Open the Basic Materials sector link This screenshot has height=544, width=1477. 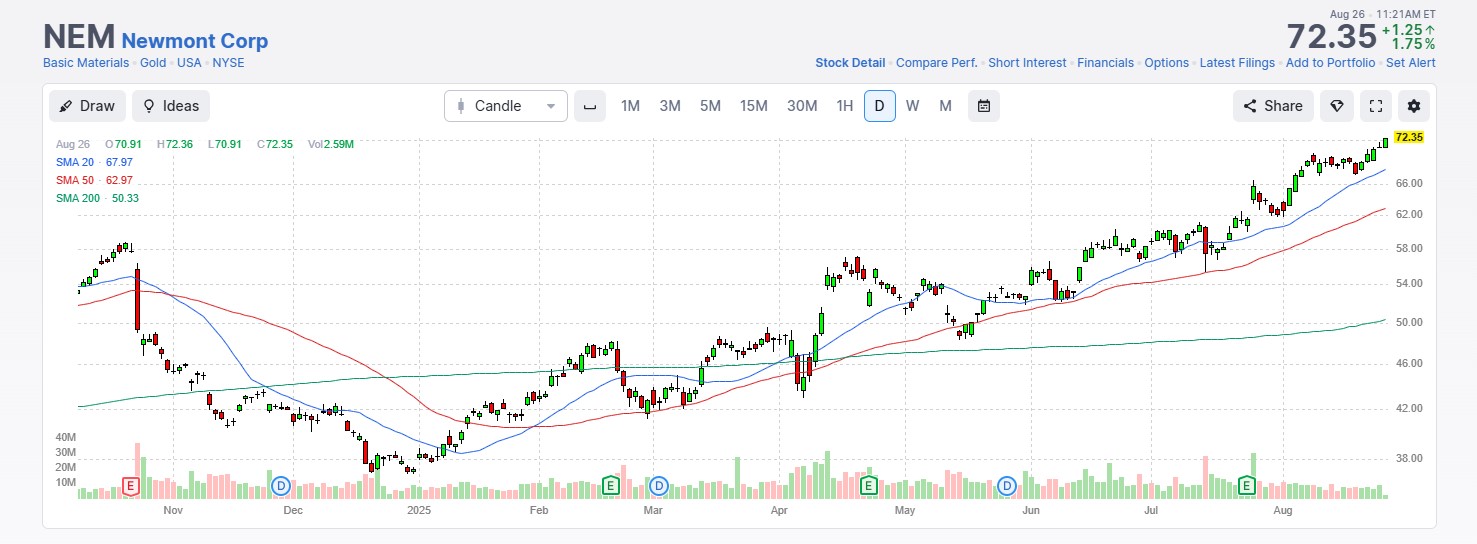[86, 63]
